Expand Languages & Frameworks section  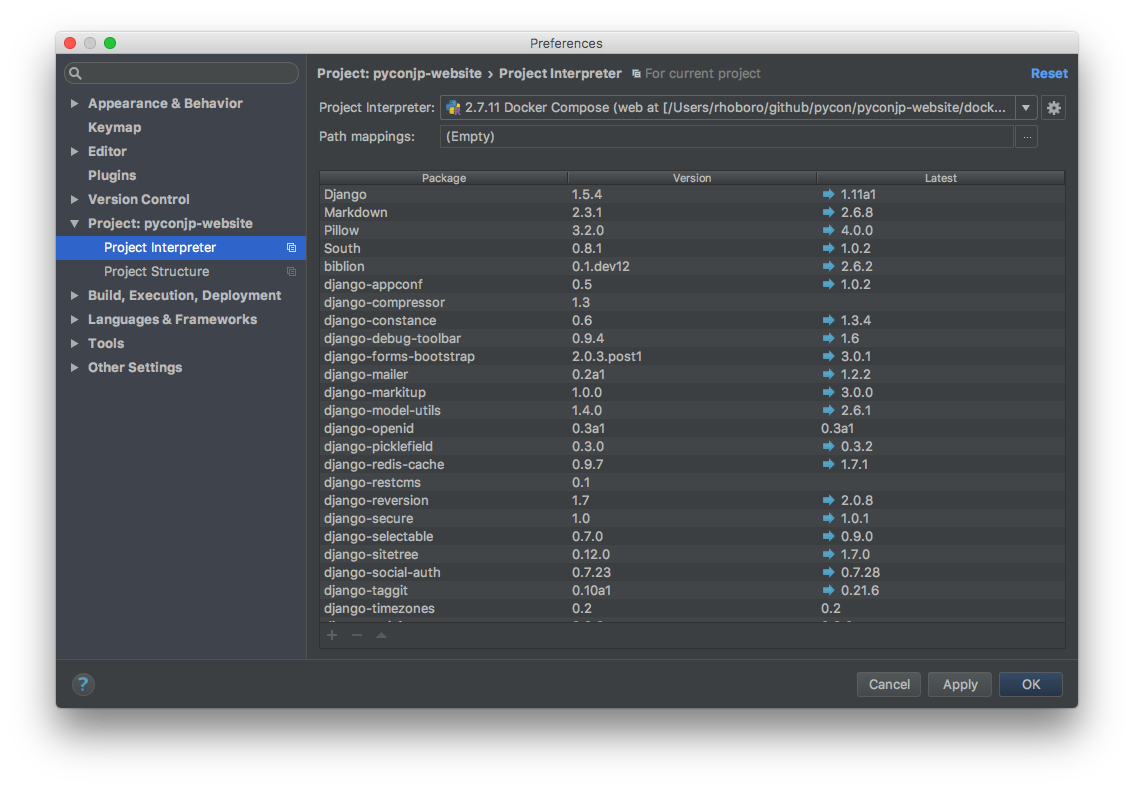pos(74,320)
